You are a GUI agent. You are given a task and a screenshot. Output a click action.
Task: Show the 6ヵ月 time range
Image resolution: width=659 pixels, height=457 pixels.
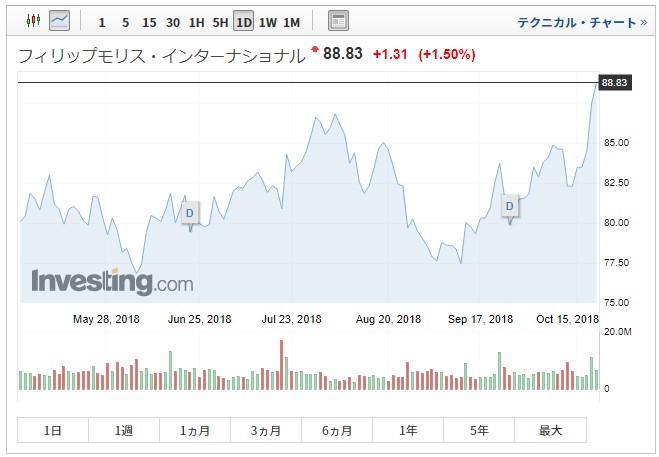click(337, 430)
